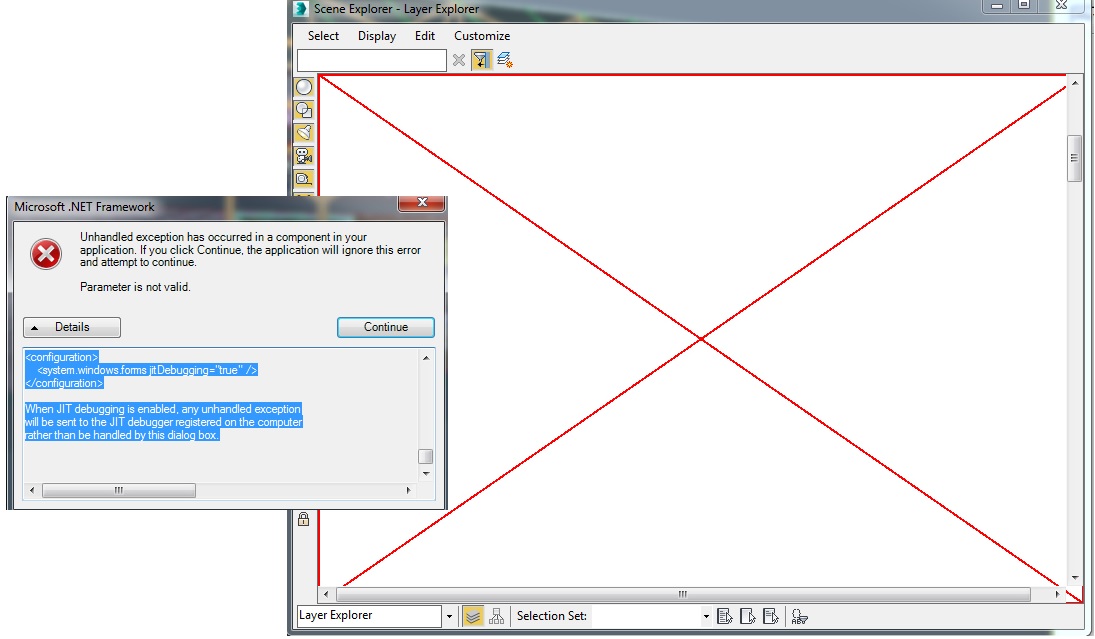
Task: Switch to hierarchy view using the bottom status icon
Action: tap(498, 616)
